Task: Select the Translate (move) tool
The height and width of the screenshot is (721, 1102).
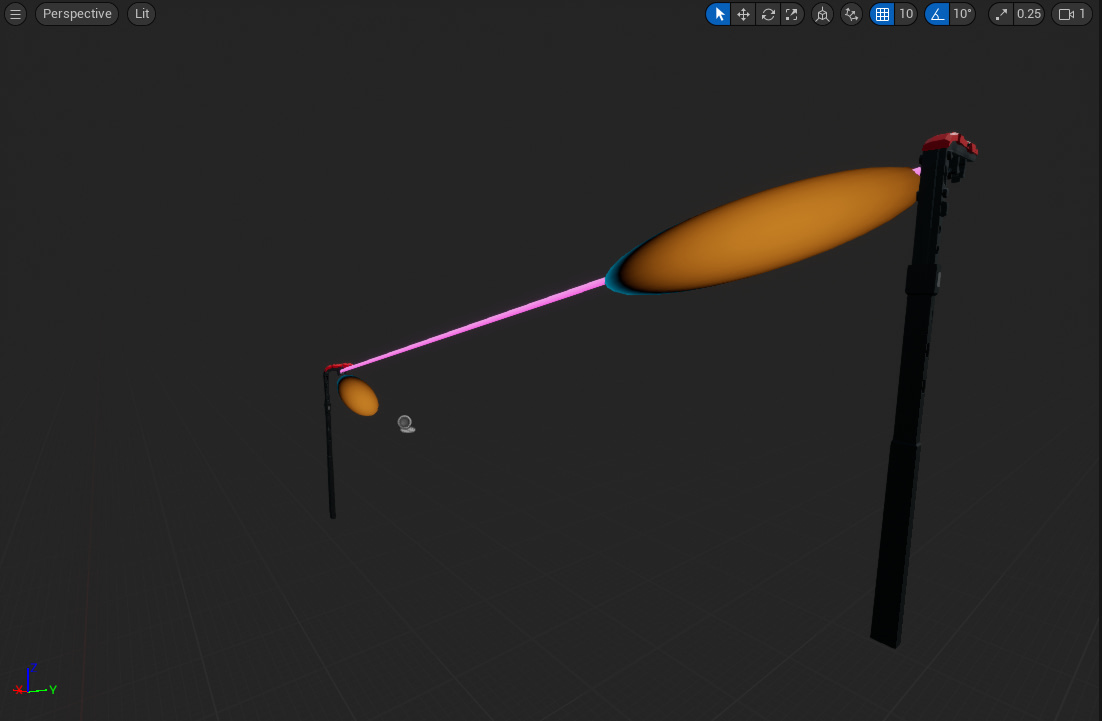Action: [x=743, y=14]
